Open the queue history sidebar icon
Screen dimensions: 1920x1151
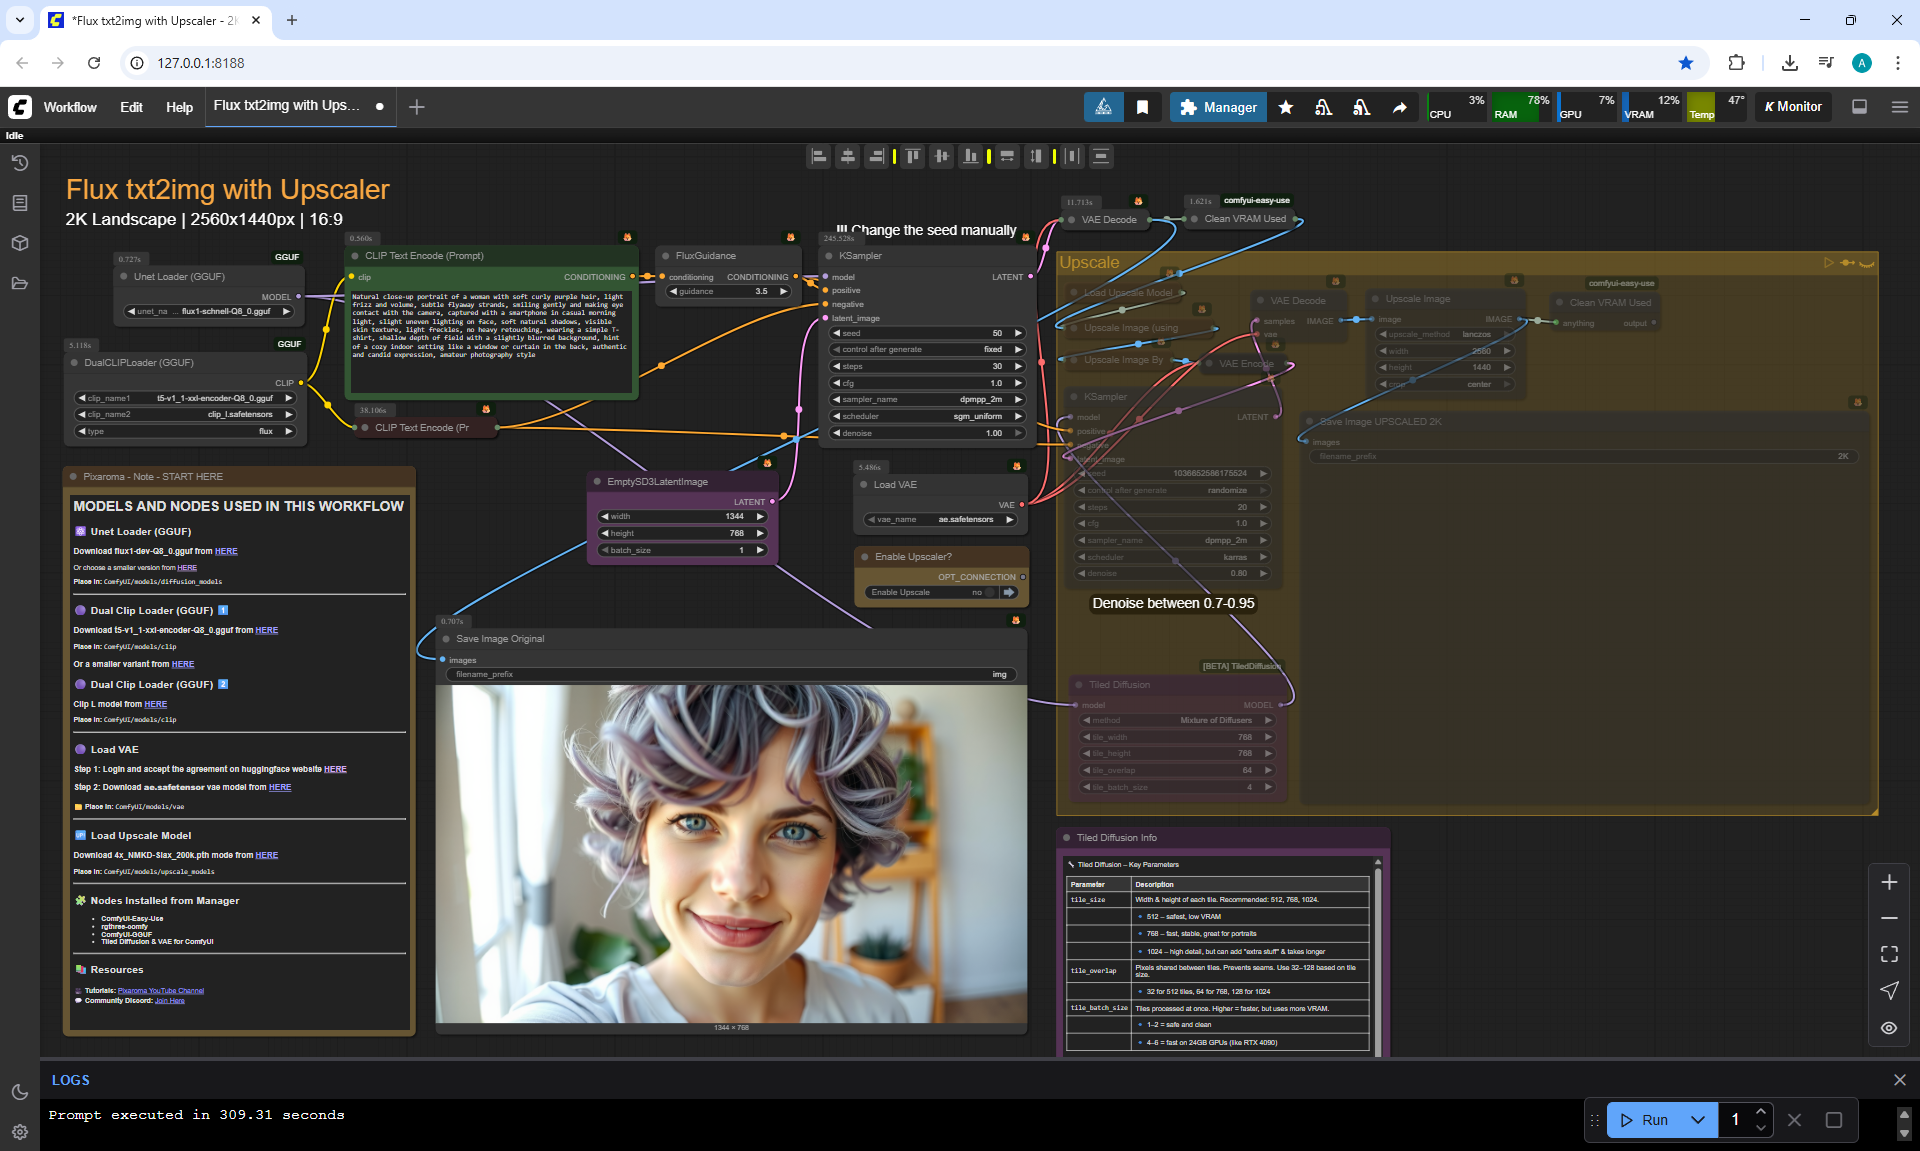coord(20,163)
